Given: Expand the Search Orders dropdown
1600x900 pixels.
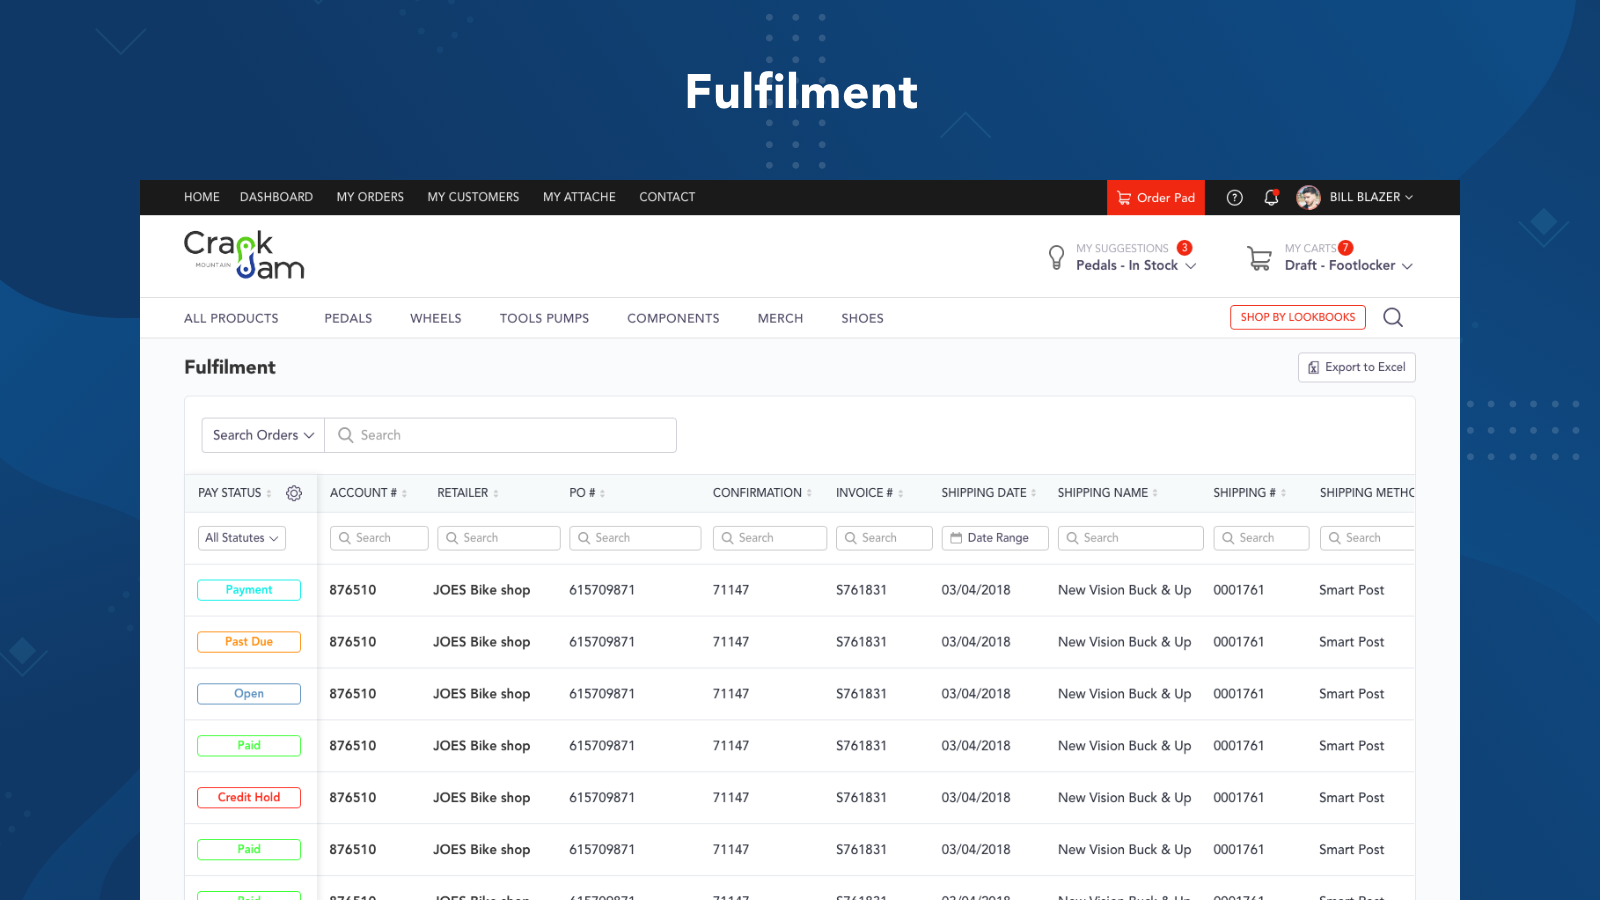Looking at the screenshot, I should 262,434.
